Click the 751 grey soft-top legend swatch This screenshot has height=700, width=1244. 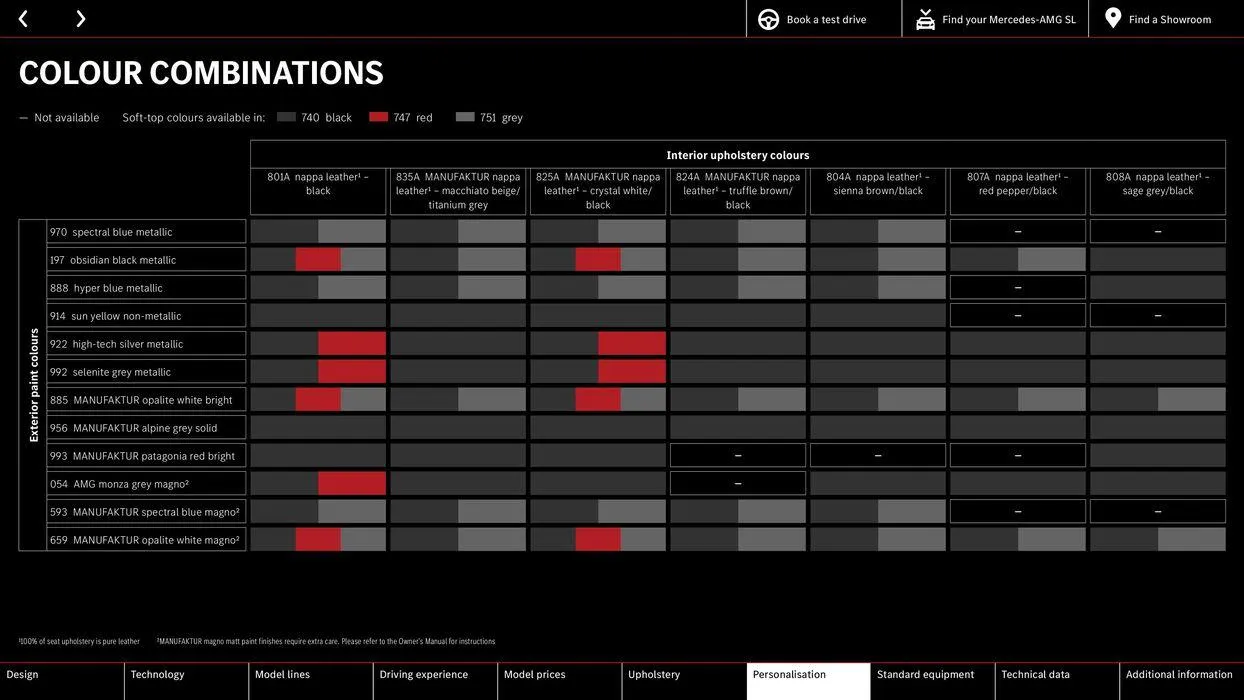(465, 117)
